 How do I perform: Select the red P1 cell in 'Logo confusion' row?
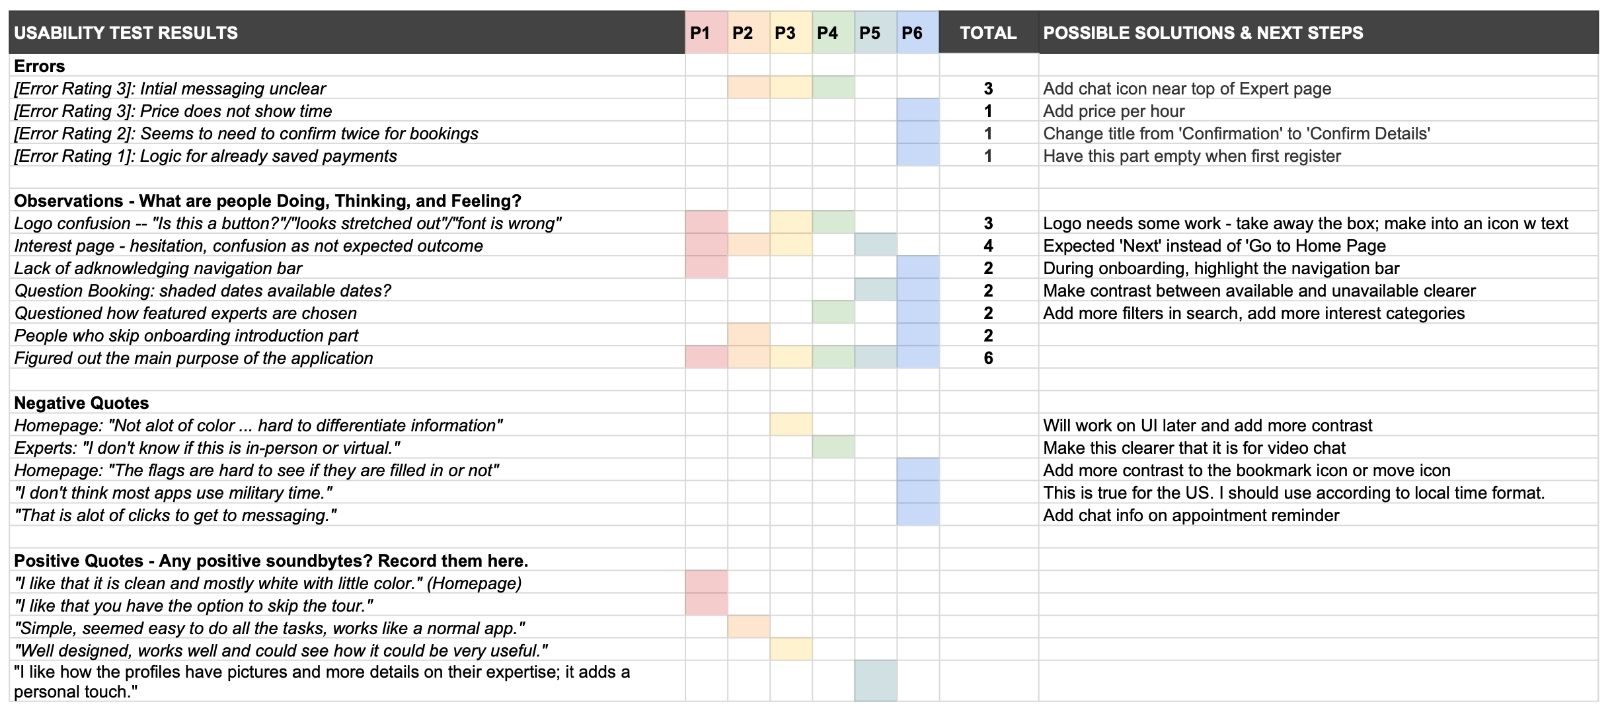pyautogui.click(x=706, y=223)
